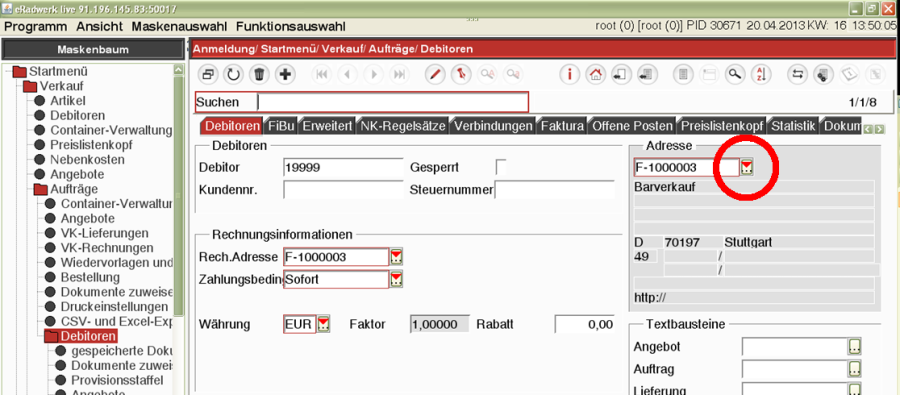Switch to the Verbindungen tab
Viewport: 900px width, 395px height.
point(493,126)
